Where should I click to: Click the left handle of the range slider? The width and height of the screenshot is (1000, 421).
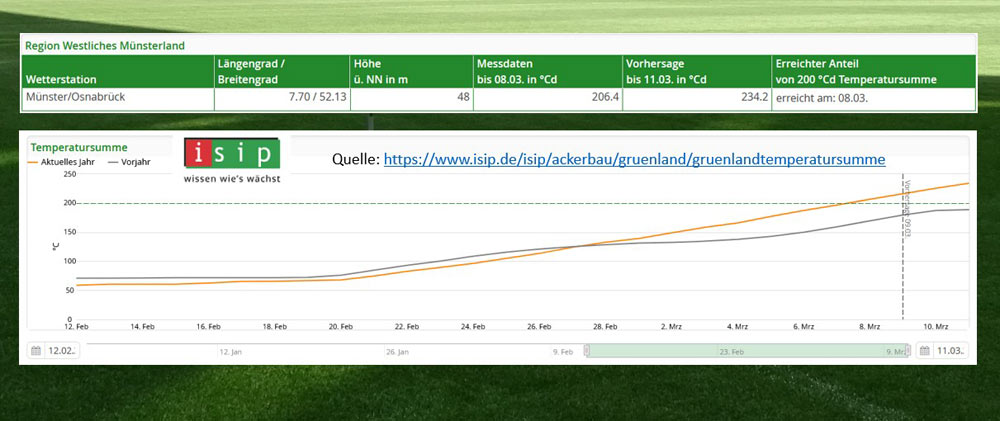[587, 351]
